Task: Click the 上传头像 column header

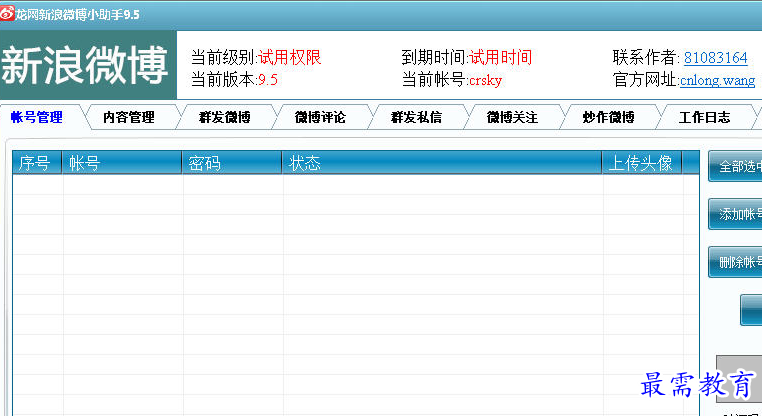Action: tap(641, 163)
